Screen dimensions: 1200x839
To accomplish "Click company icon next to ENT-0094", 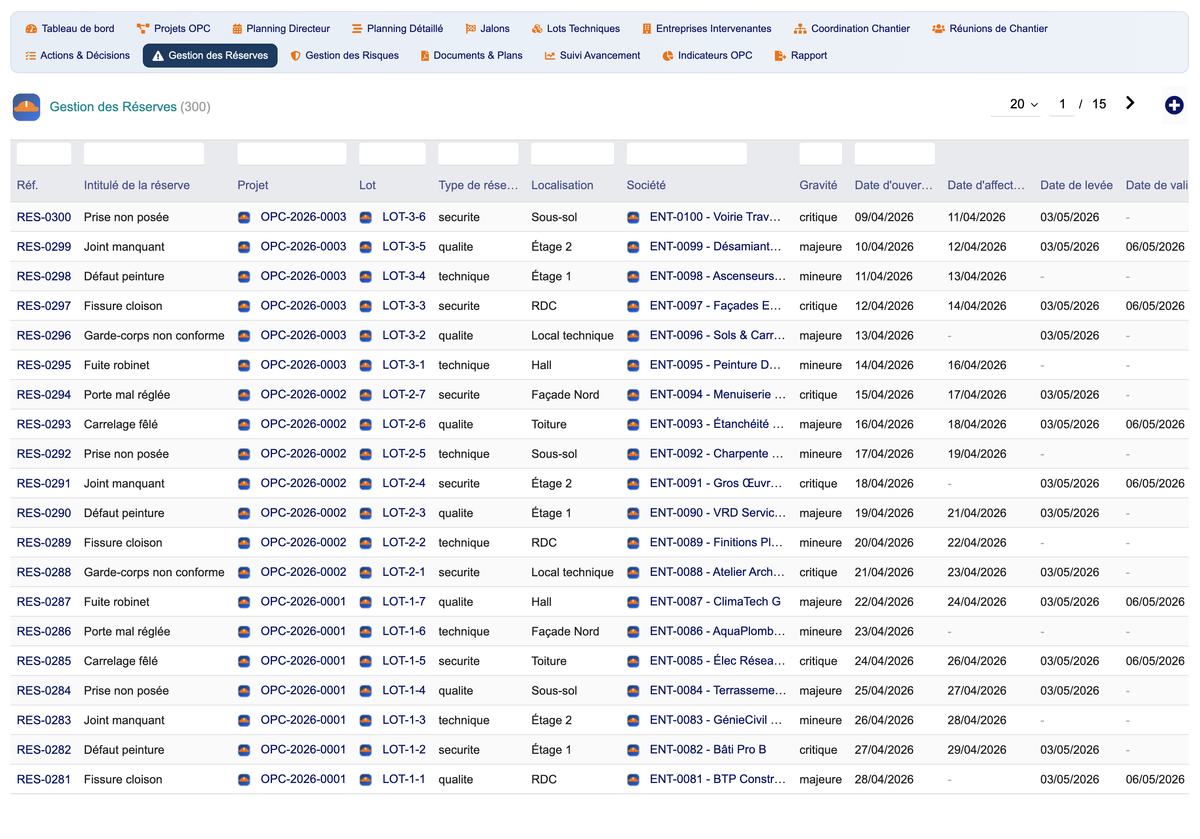I will point(633,395).
